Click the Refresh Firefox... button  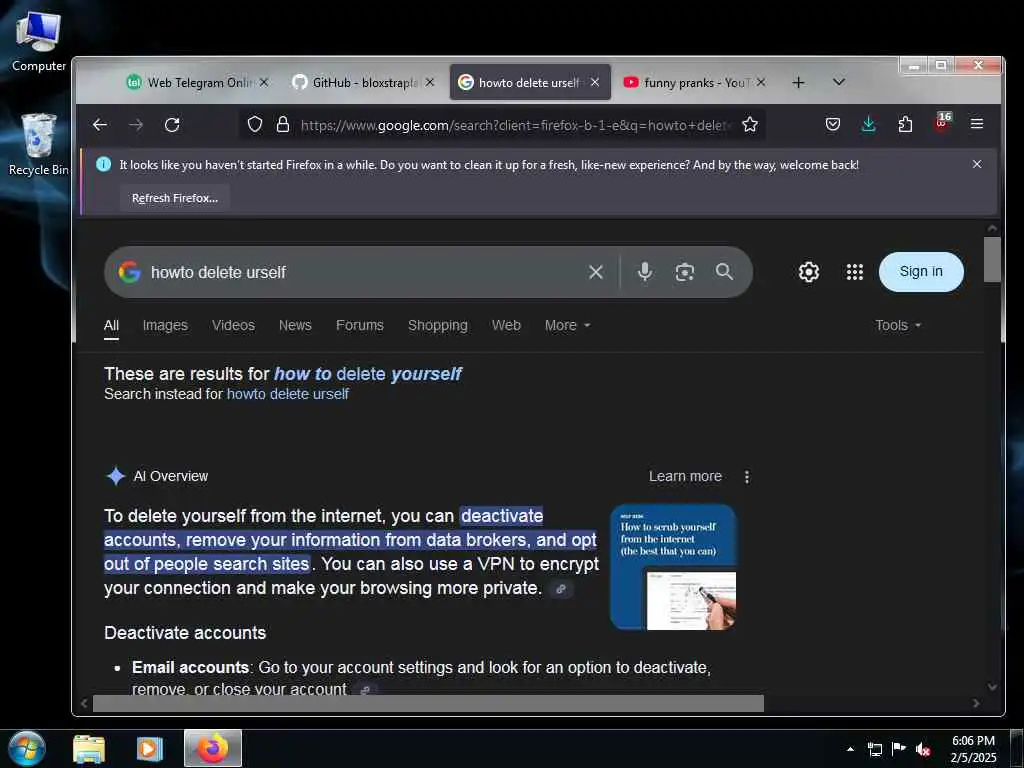click(174, 198)
